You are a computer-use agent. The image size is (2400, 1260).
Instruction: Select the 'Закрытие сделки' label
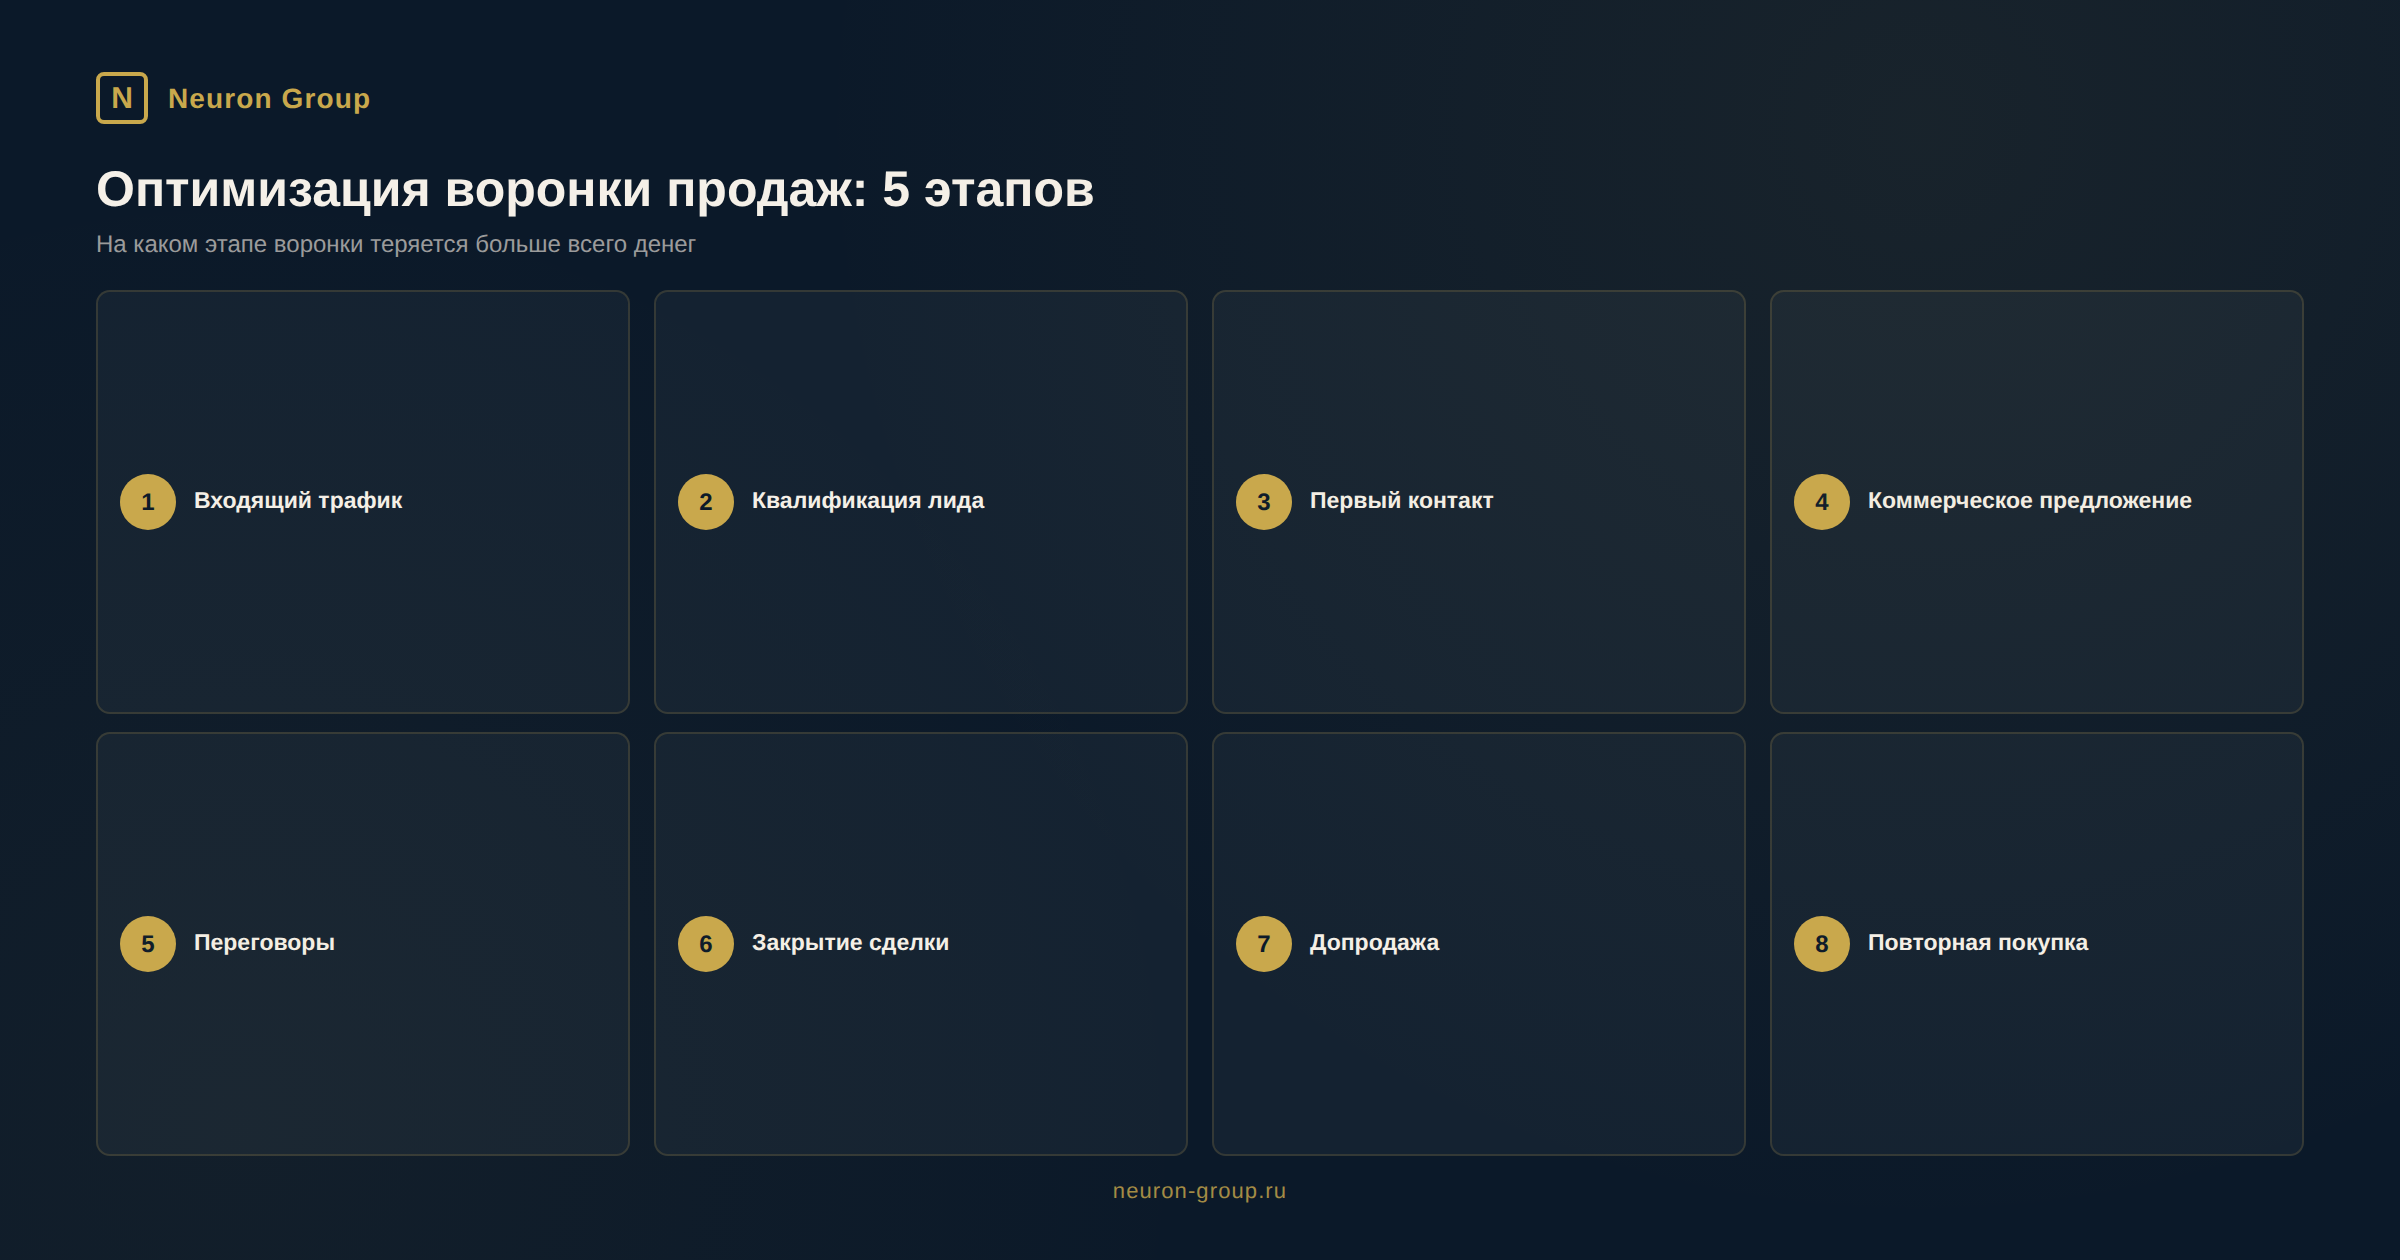[850, 943]
